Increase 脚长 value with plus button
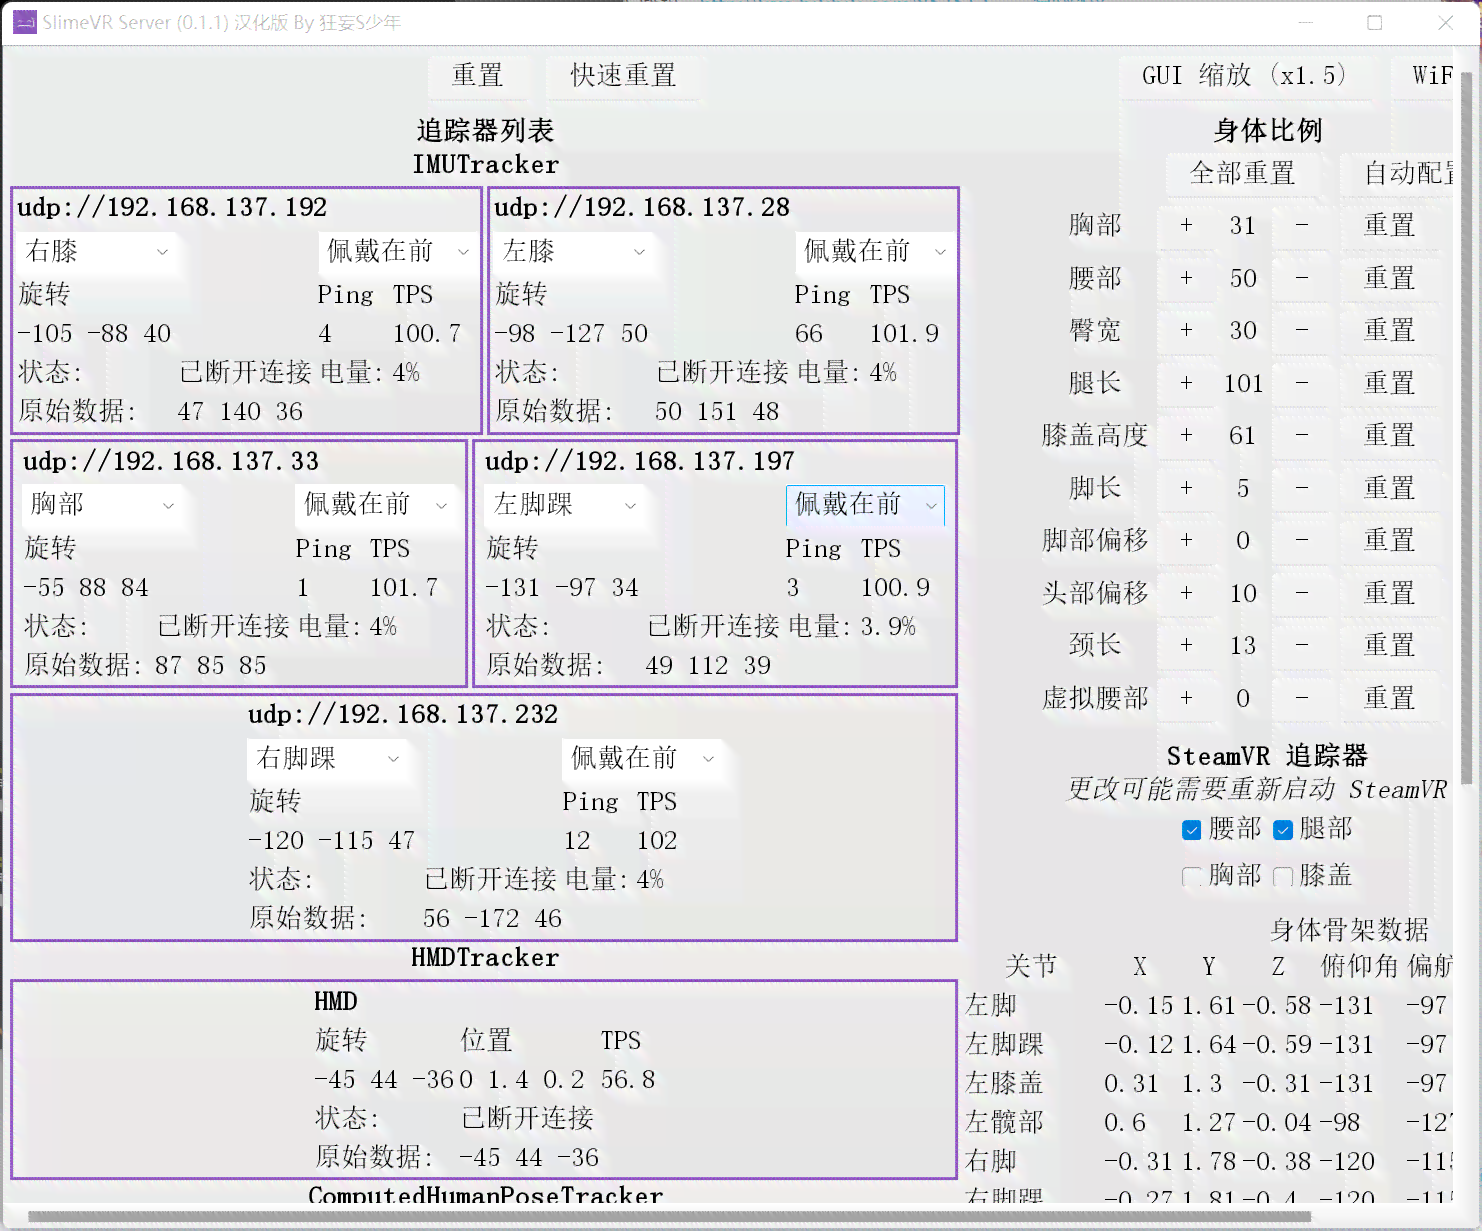This screenshot has width=1482, height=1231. pyautogui.click(x=1186, y=488)
